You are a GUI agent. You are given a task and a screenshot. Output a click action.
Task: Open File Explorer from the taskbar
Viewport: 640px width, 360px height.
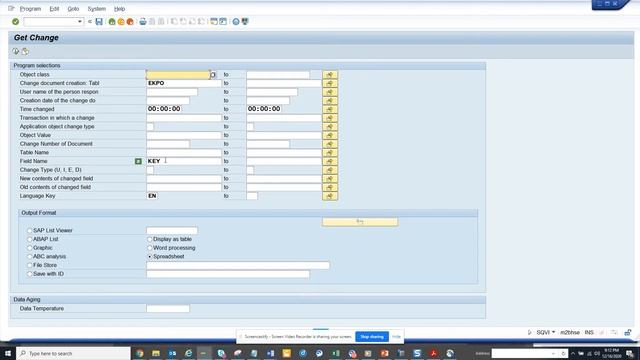pos(156,353)
